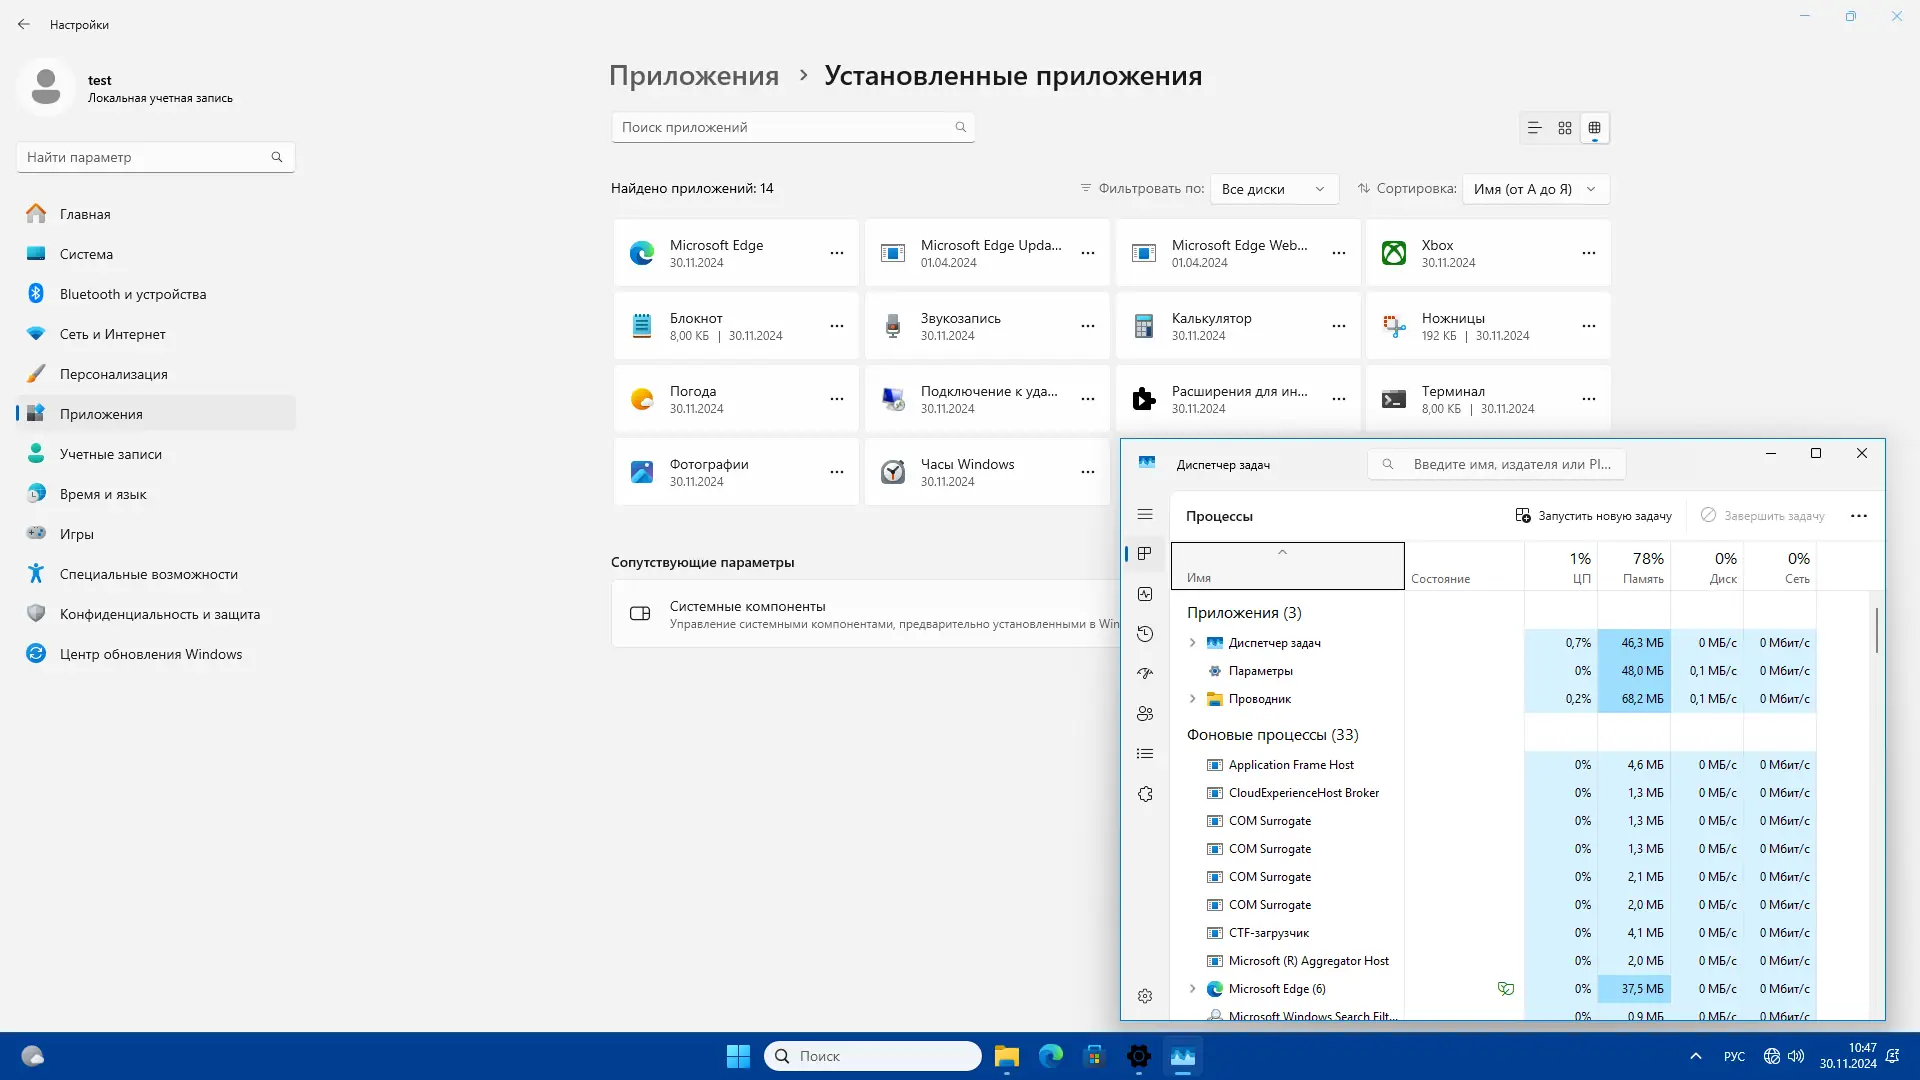Switch apps view to table layout
The height and width of the screenshot is (1080, 1920).
(x=1595, y=128)
